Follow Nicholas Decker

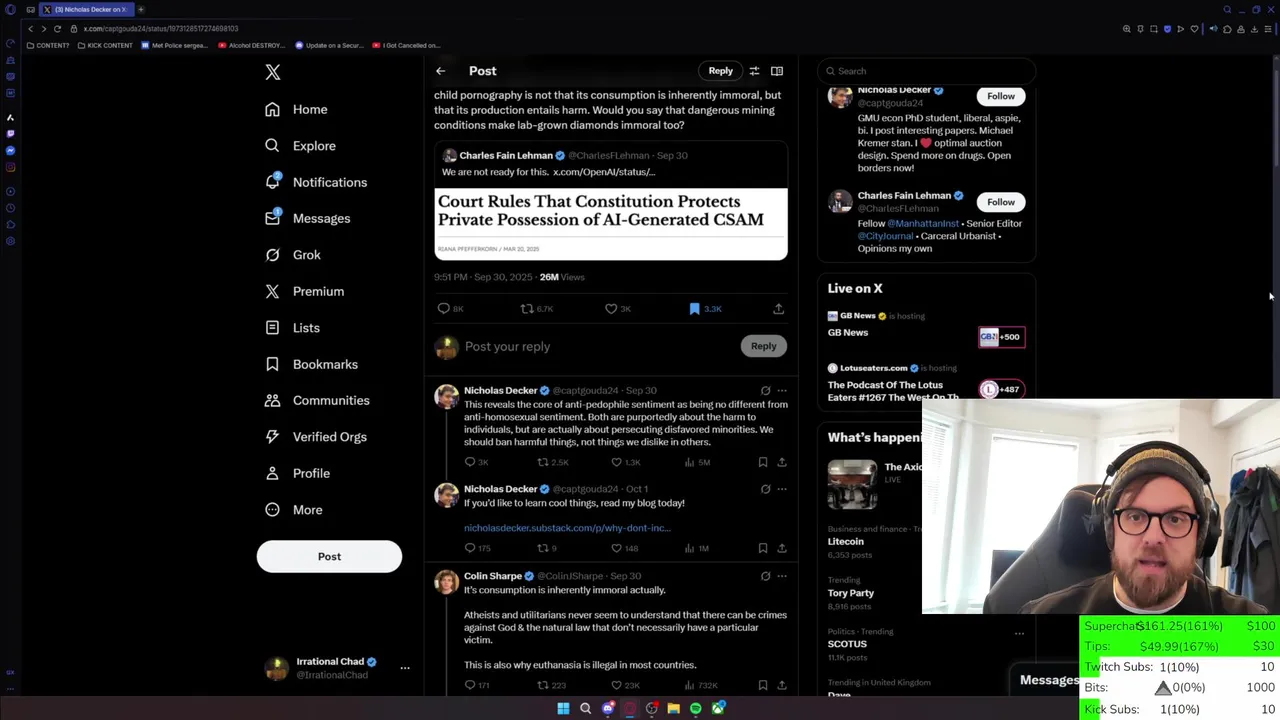tap(1001, 96)
